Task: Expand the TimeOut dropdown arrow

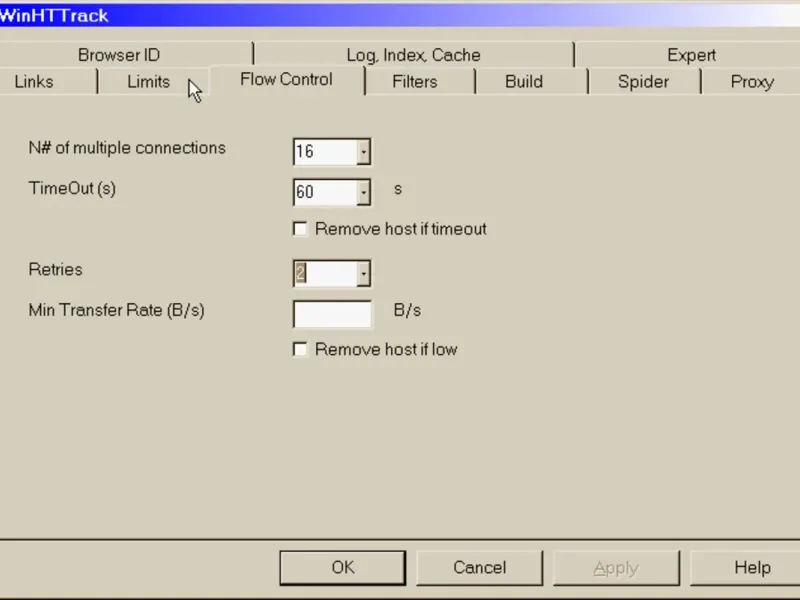Action: pyautogui.click(x=363, y=192)
